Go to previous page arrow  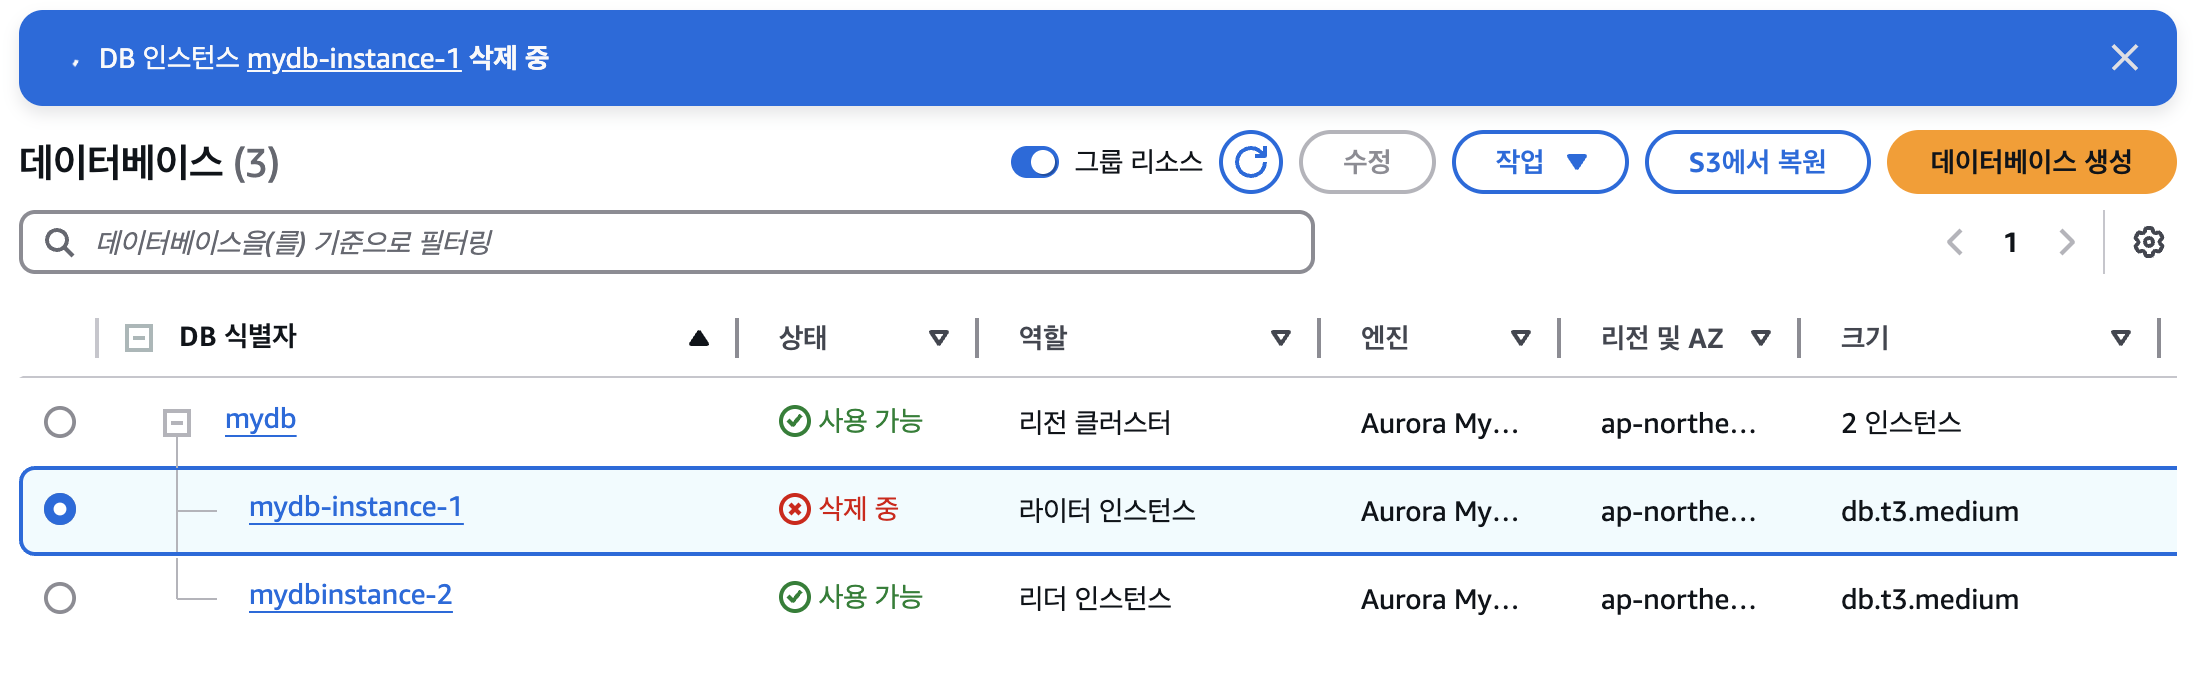(1955, 242)
